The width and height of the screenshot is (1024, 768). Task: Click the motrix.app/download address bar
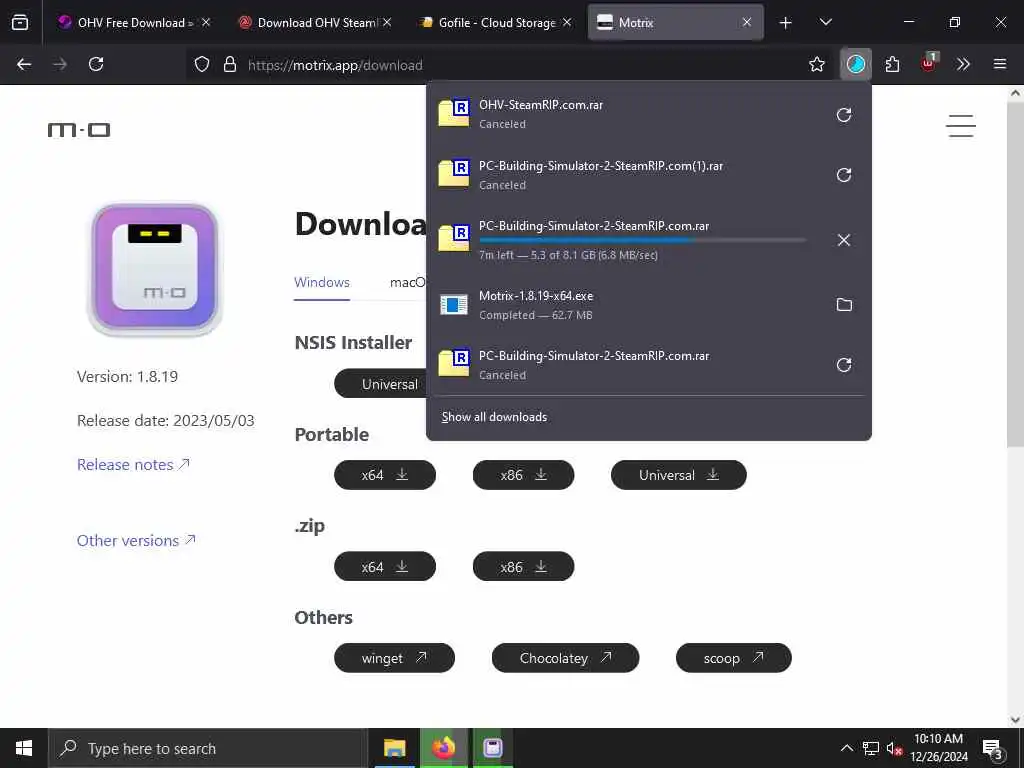(496, 65)
